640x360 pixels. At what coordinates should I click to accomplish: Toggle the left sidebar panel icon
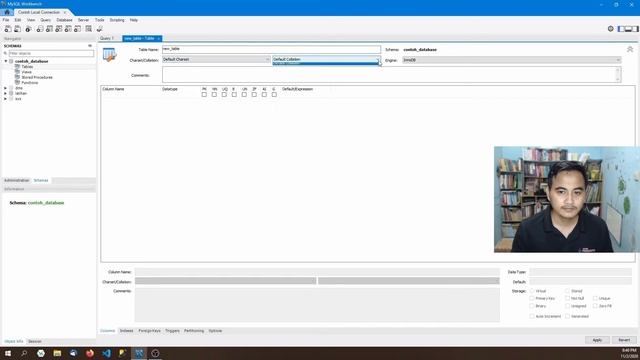tap(621, 29)
